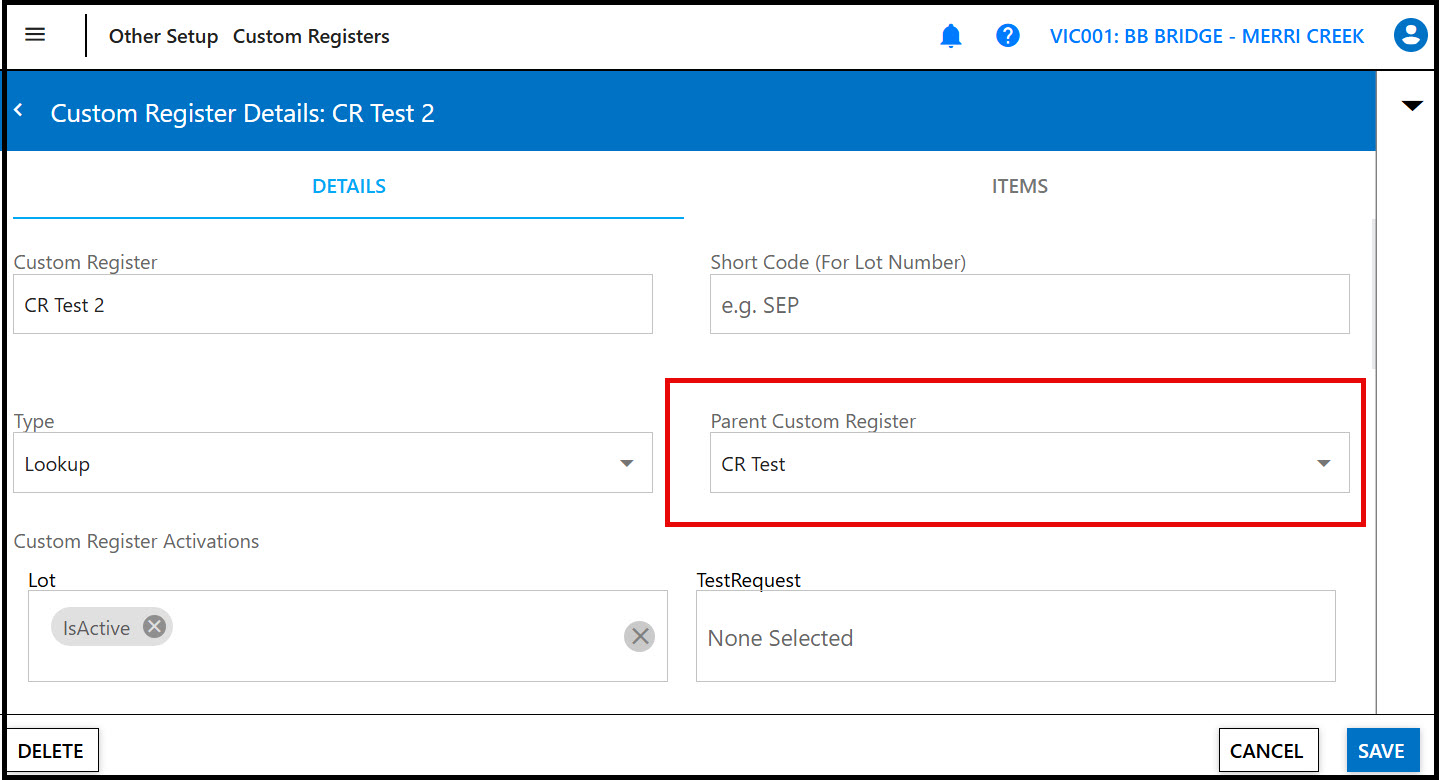Expand the right side panel arrow
The width and height of the screenshot is (1439, 780).
1412,106
